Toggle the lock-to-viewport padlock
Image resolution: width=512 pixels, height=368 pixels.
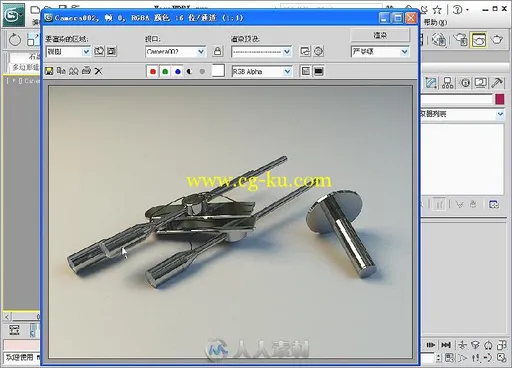(x=217, y=51)
